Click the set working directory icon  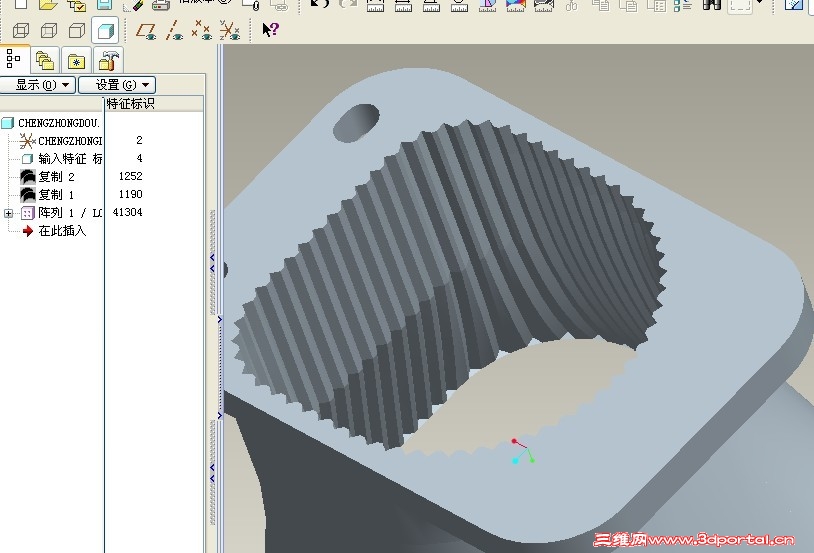click(76, 5)
